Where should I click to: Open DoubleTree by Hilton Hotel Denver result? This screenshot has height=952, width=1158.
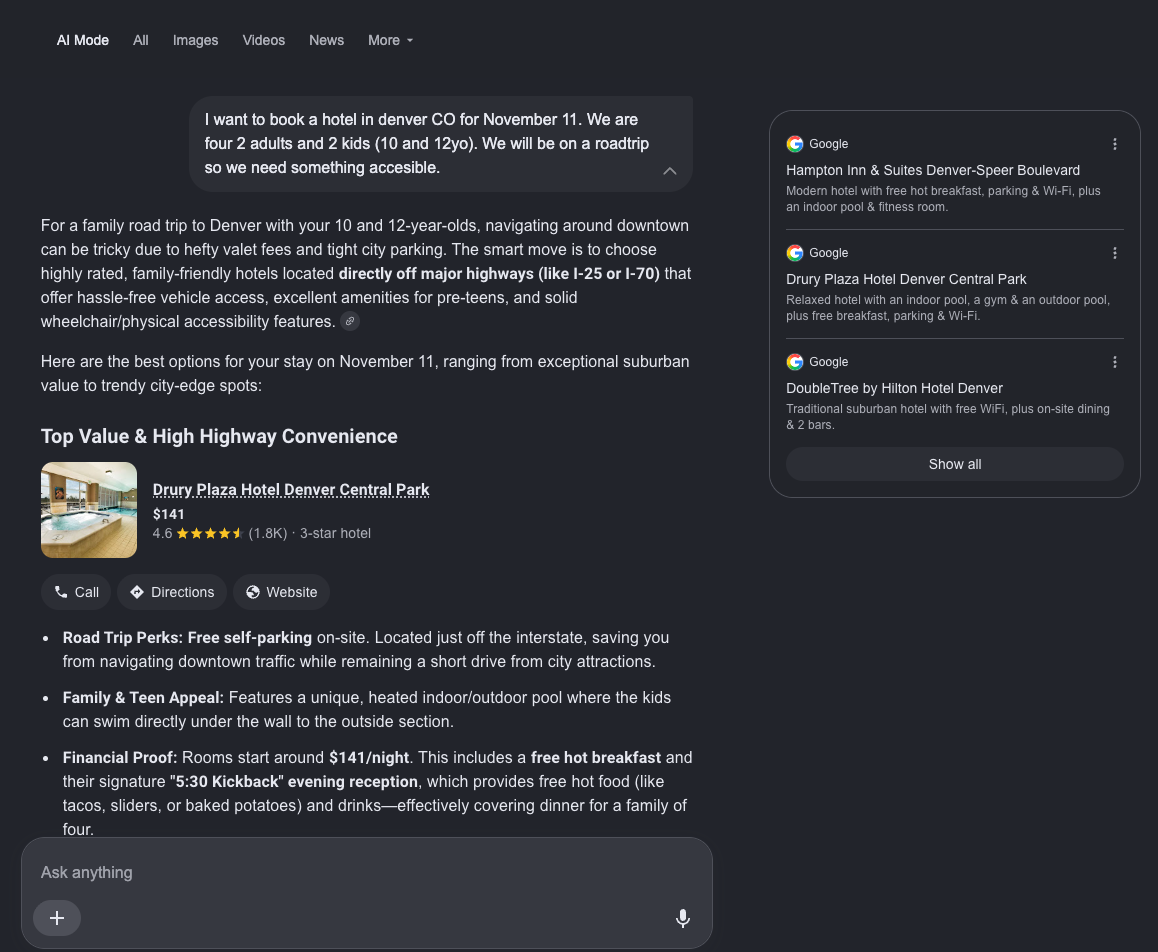894,388
